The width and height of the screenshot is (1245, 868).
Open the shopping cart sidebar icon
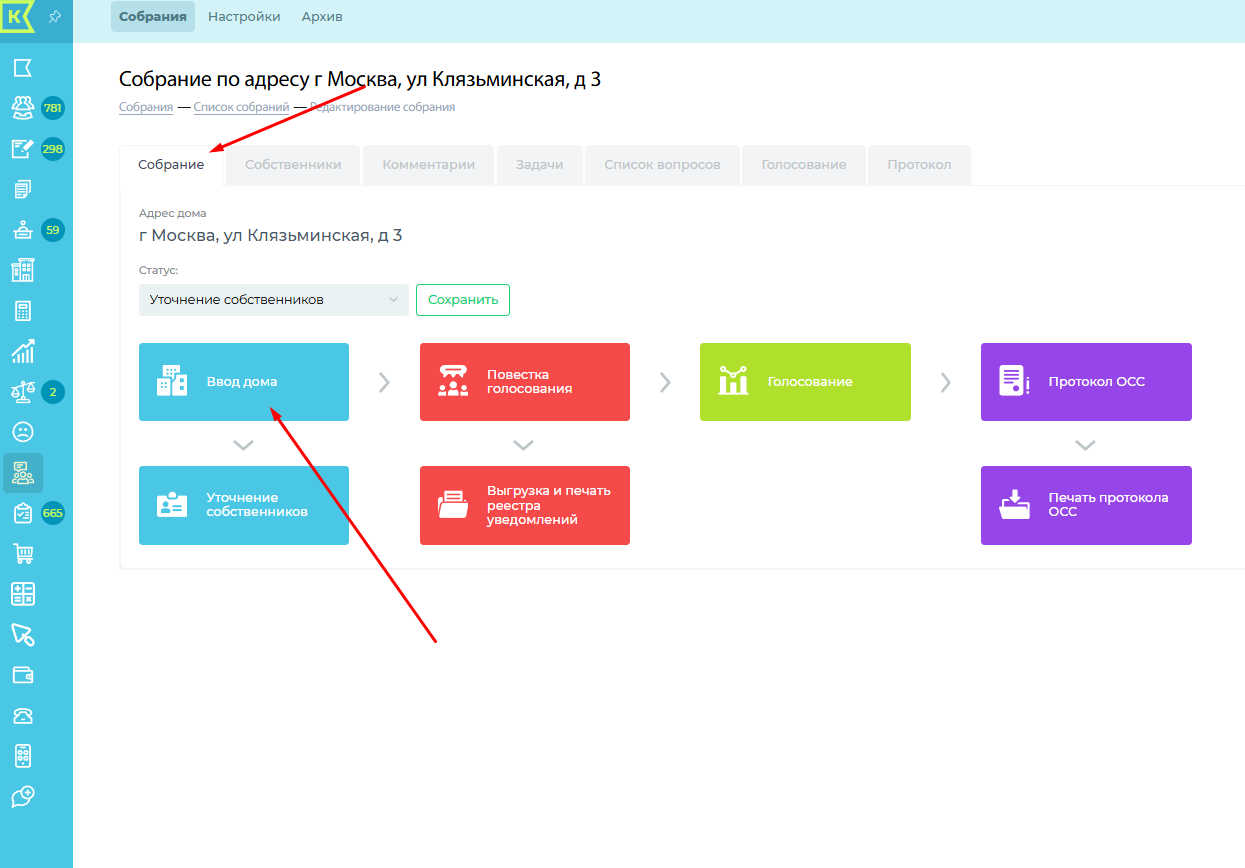(x=22, y=553)
